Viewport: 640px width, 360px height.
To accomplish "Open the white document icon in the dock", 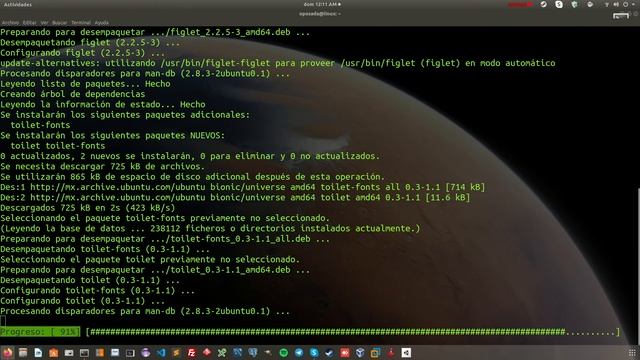I will click(x=38, y=352).
